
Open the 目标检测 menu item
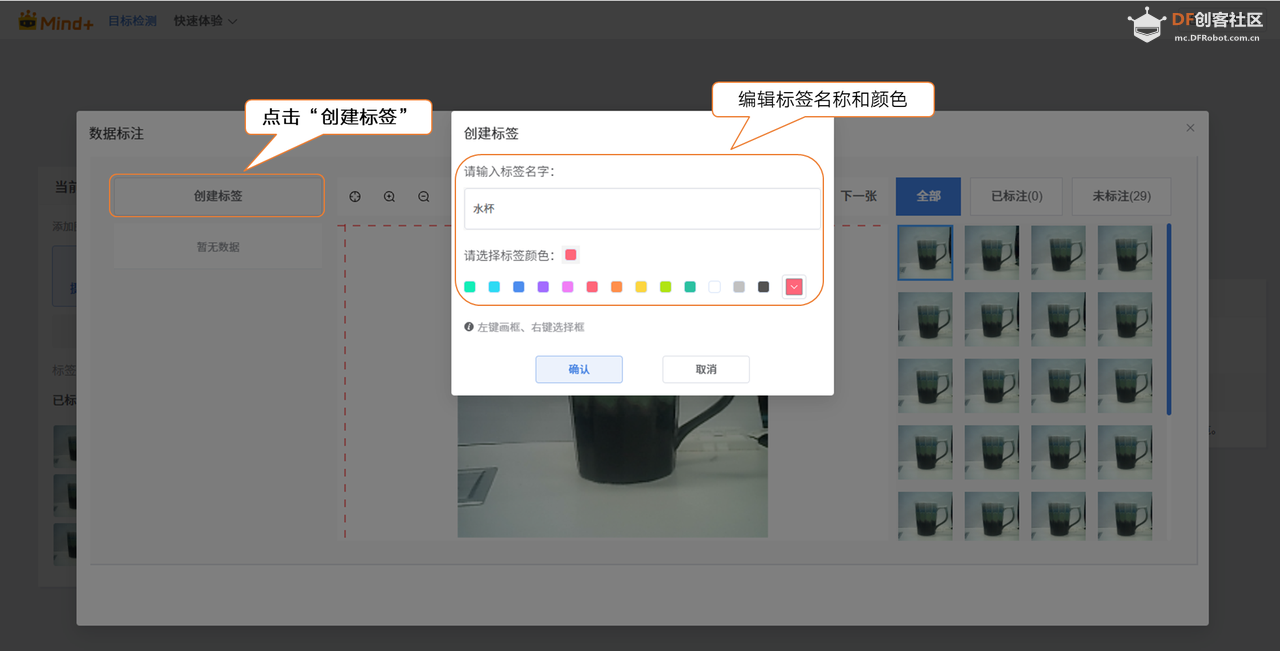tap(133, 19)
